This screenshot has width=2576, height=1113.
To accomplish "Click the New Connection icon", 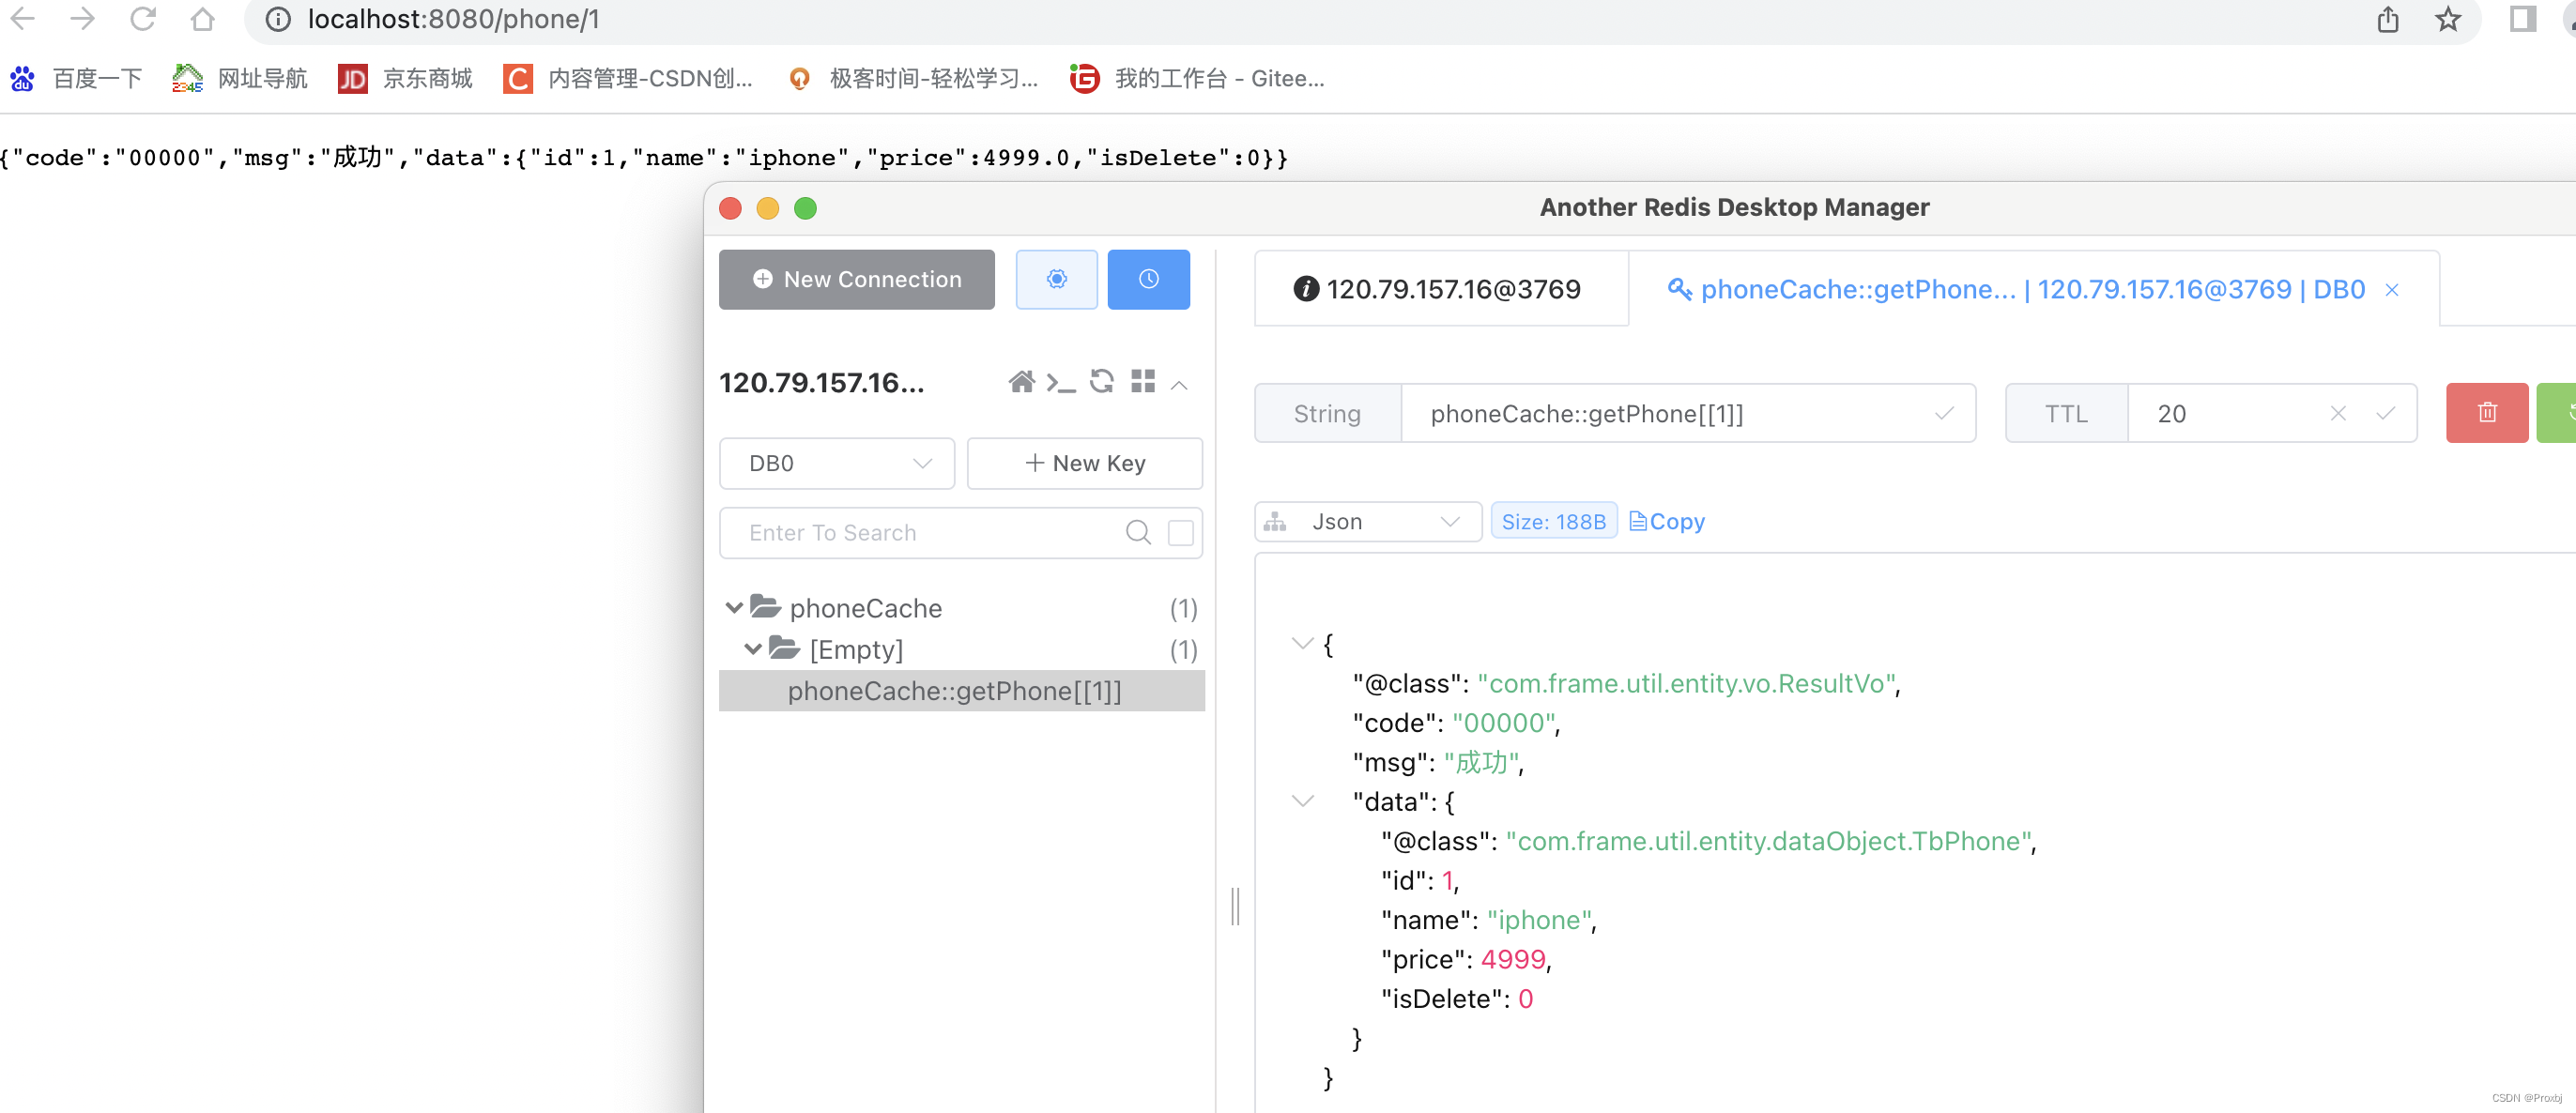I will tap(856, 279).
